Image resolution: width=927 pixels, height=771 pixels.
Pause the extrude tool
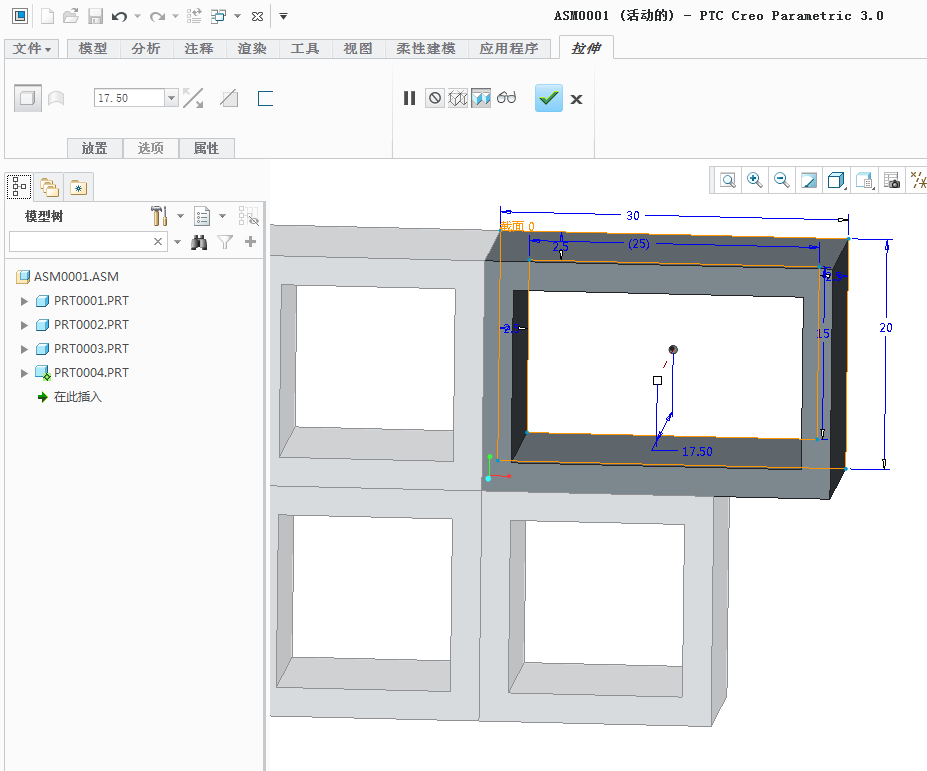point(409,98)
